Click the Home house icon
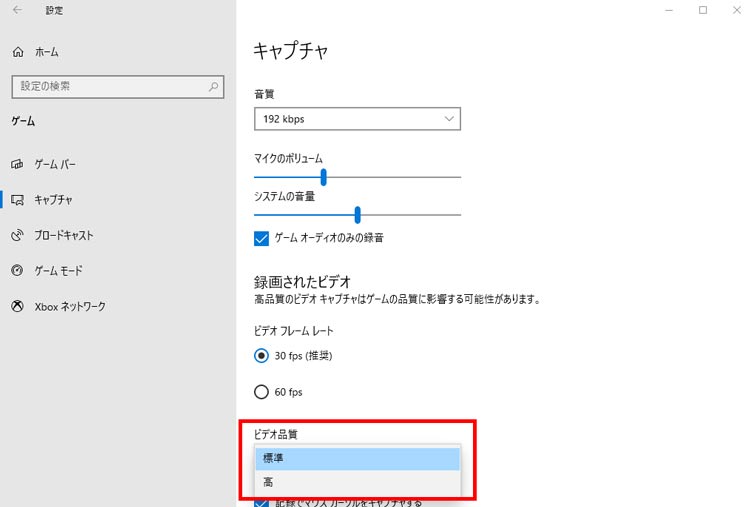750x507 pixels. (x=18, y=52)
